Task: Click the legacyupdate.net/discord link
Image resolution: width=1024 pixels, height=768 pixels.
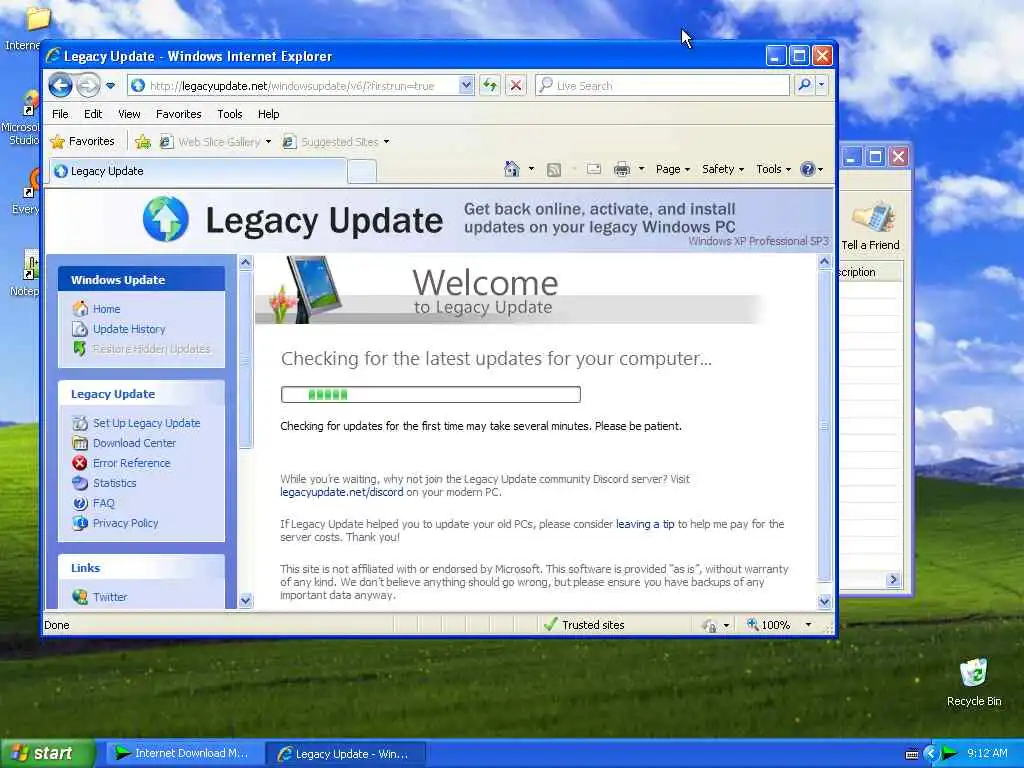Action: [x=342, y=492]
